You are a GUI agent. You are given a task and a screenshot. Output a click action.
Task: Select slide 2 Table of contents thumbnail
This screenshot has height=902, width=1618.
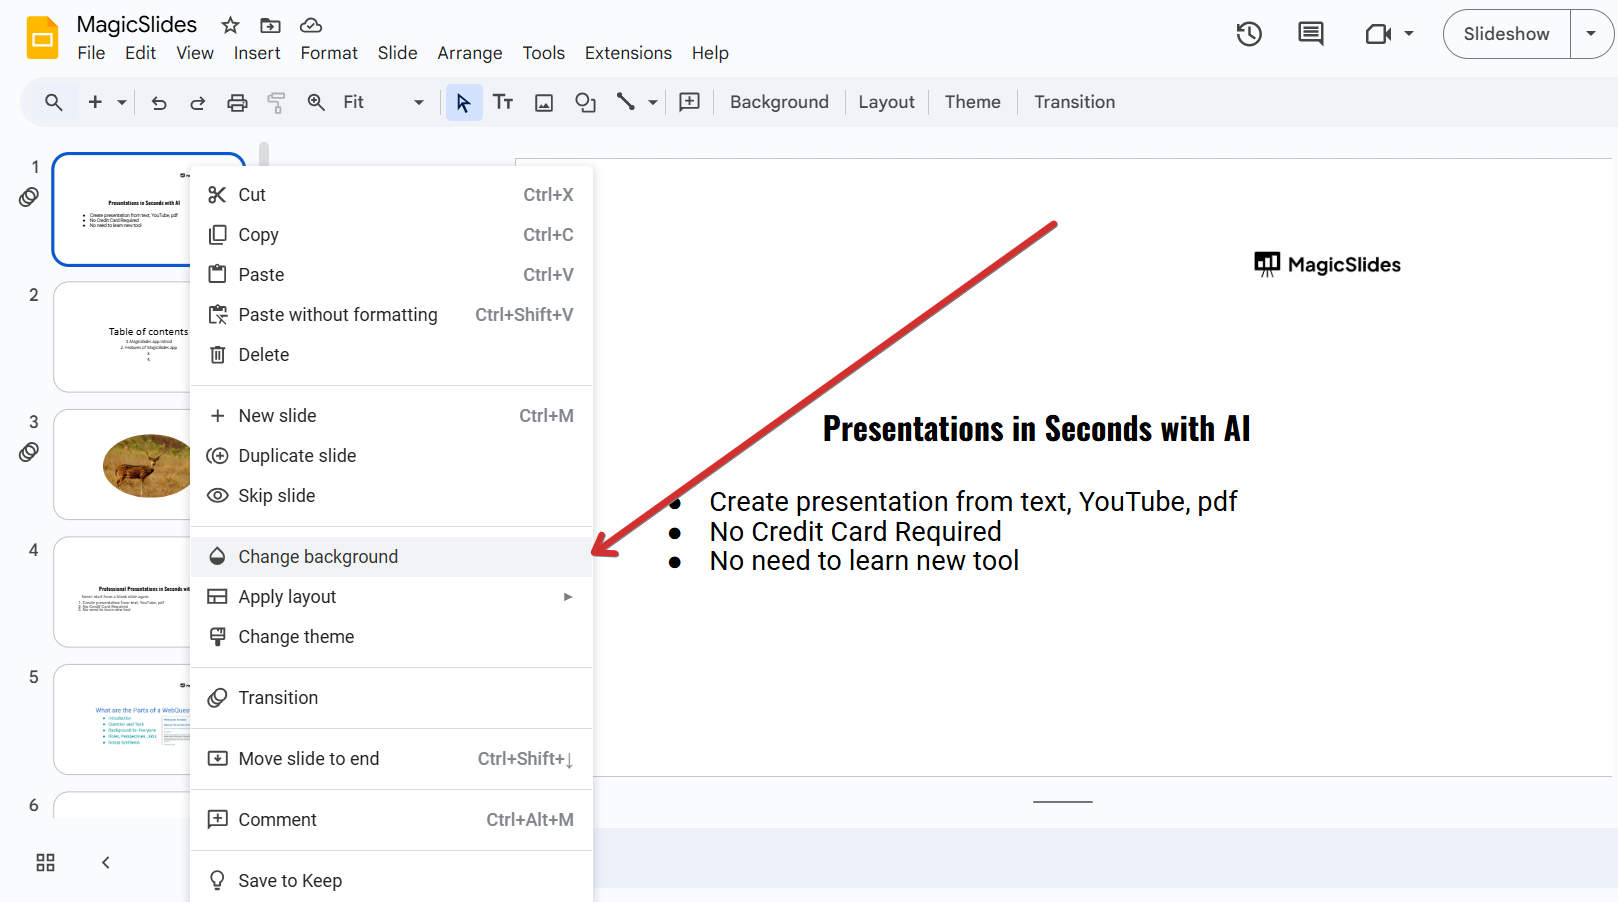[x=122, y=337]
